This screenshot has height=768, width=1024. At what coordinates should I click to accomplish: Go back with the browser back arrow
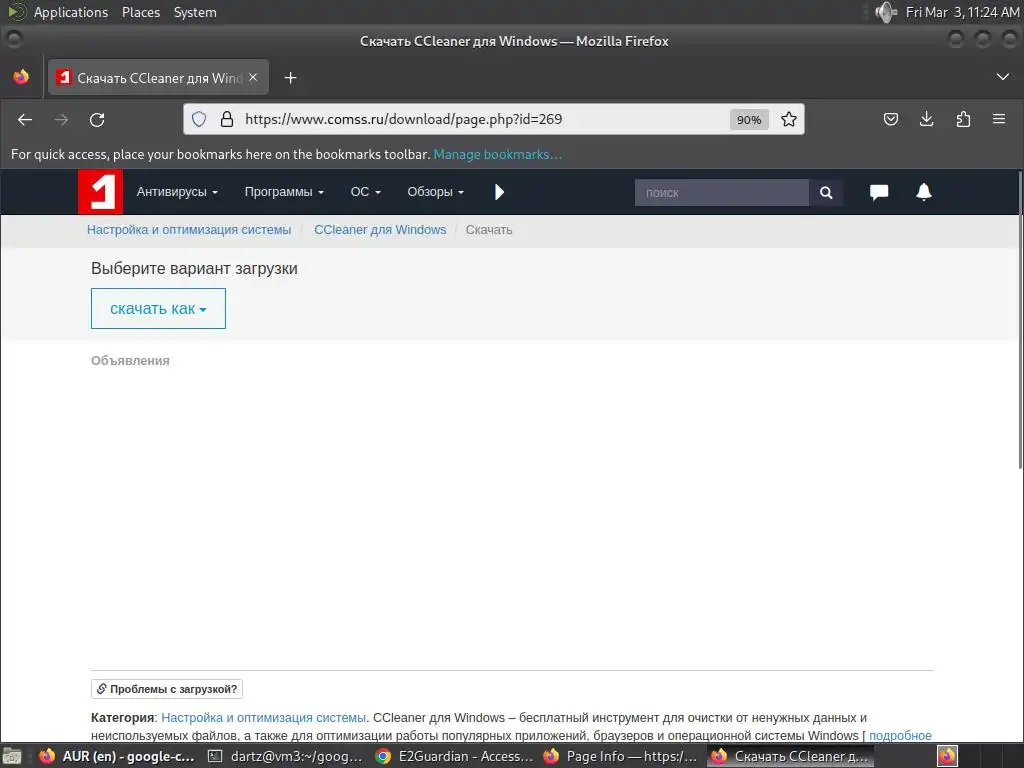pyautogui.click(x=25, y=120)
